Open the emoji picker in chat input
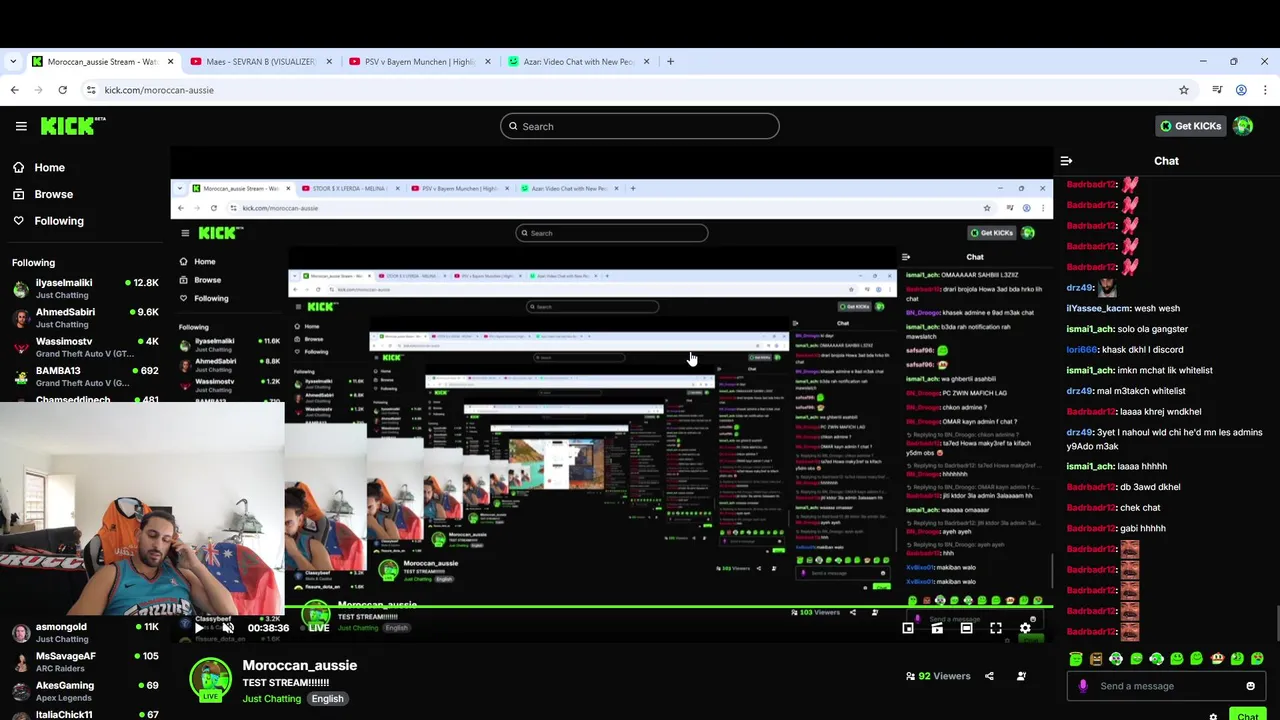1280x720 pixels. [1250, 686]
